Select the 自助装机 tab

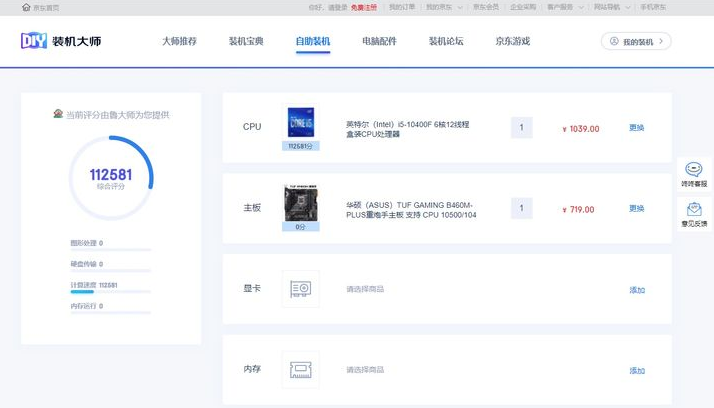[313, 41]
